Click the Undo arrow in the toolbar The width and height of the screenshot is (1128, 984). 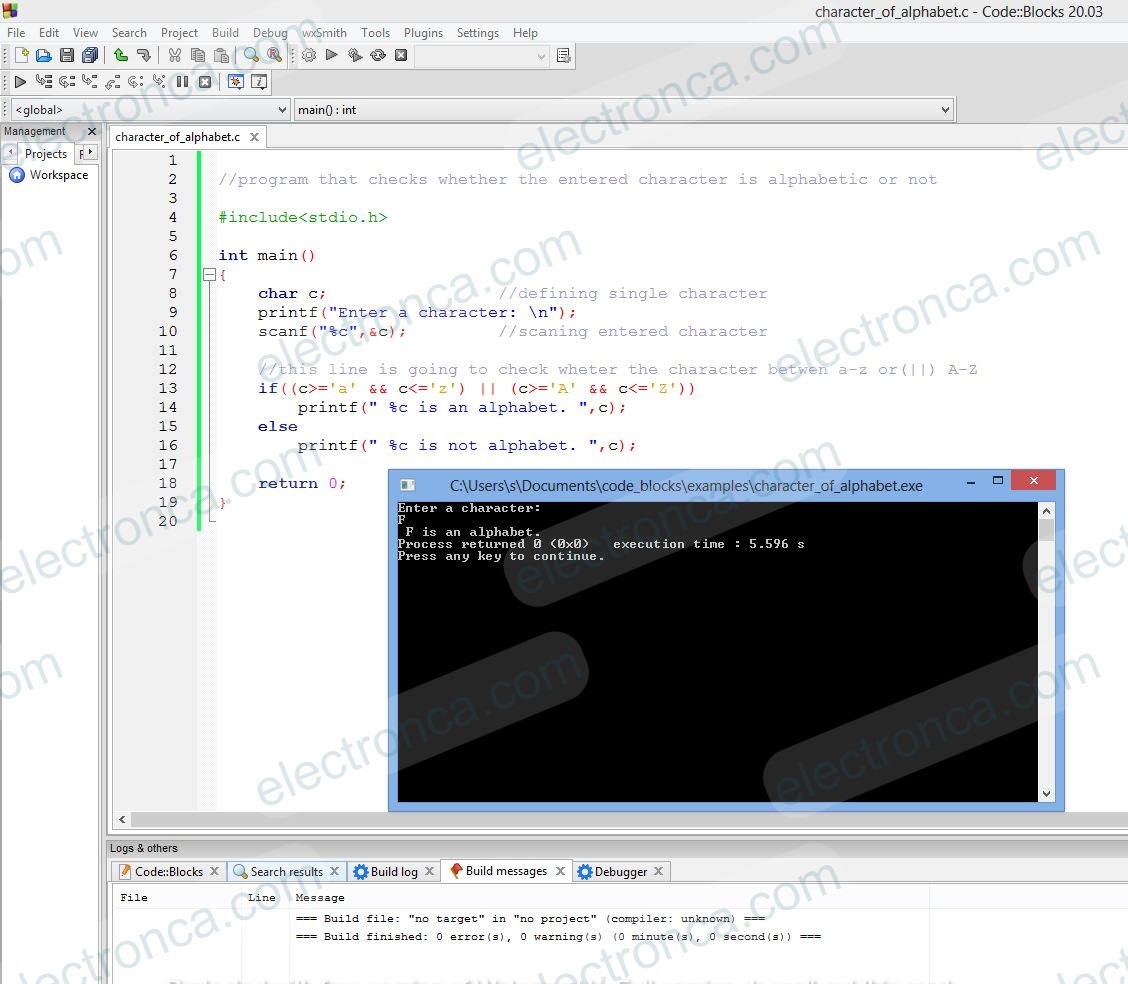(x=121, y=56)
